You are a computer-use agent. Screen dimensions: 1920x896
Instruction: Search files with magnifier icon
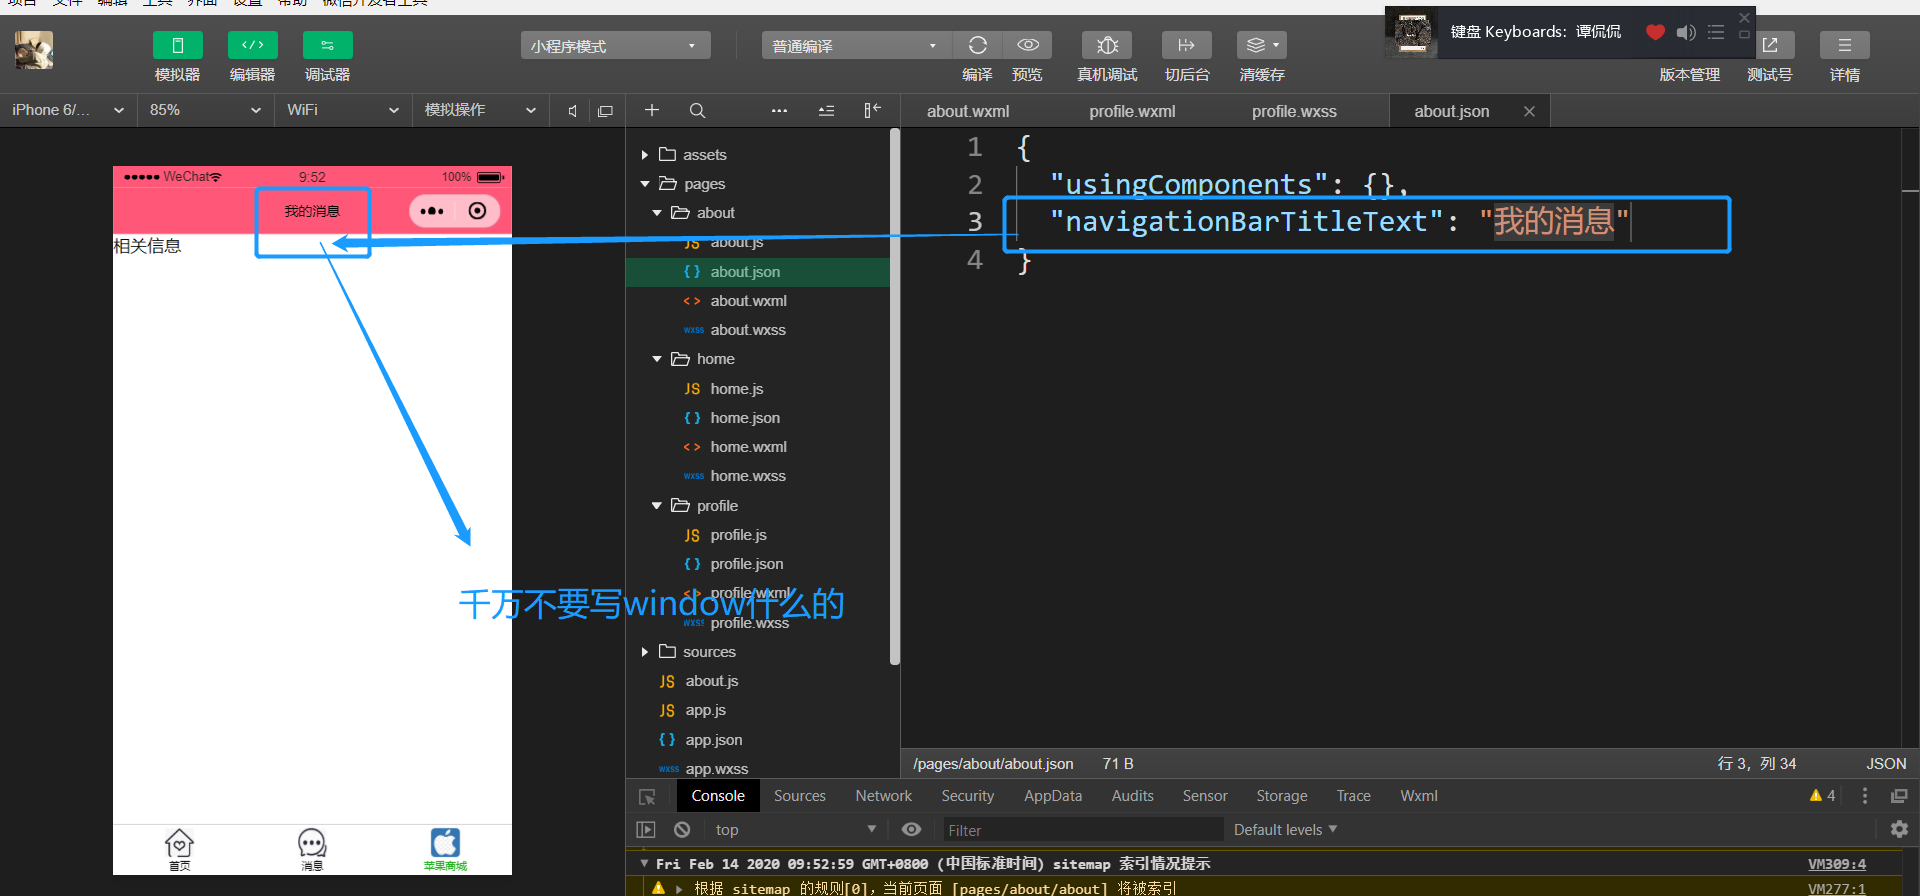coord(698,110)
